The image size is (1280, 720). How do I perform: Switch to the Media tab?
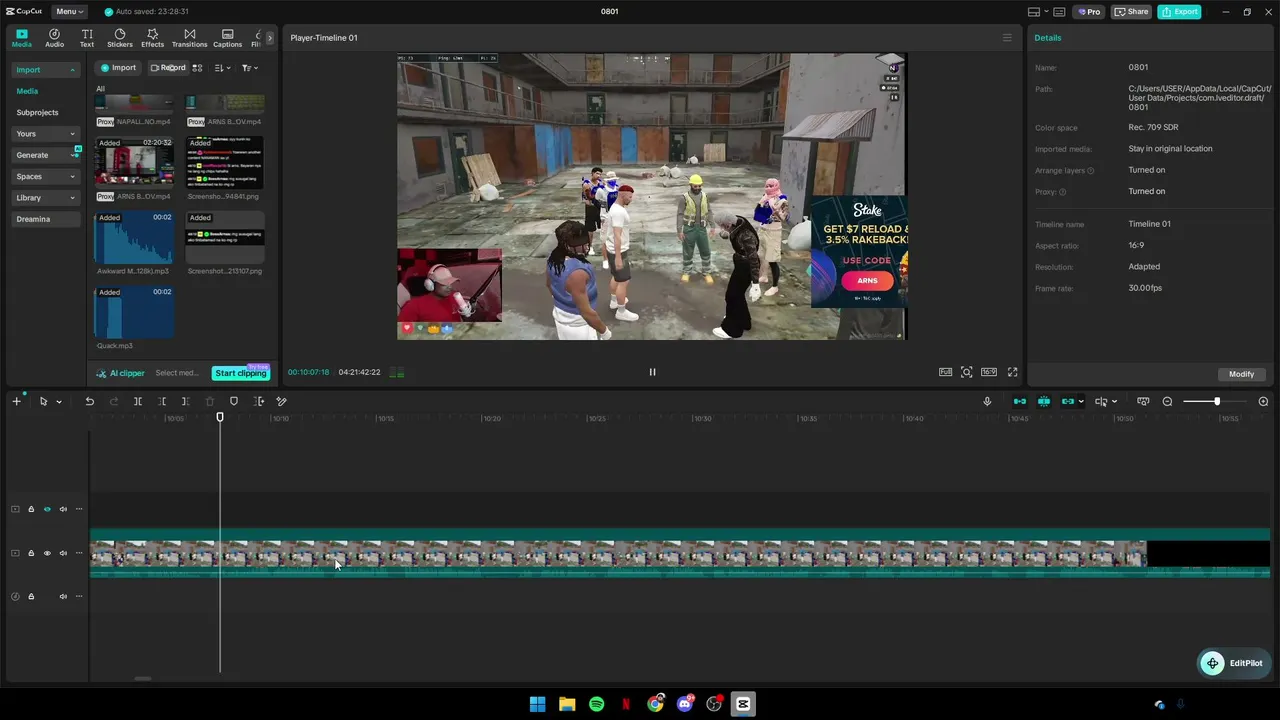(x=22, y=38)
